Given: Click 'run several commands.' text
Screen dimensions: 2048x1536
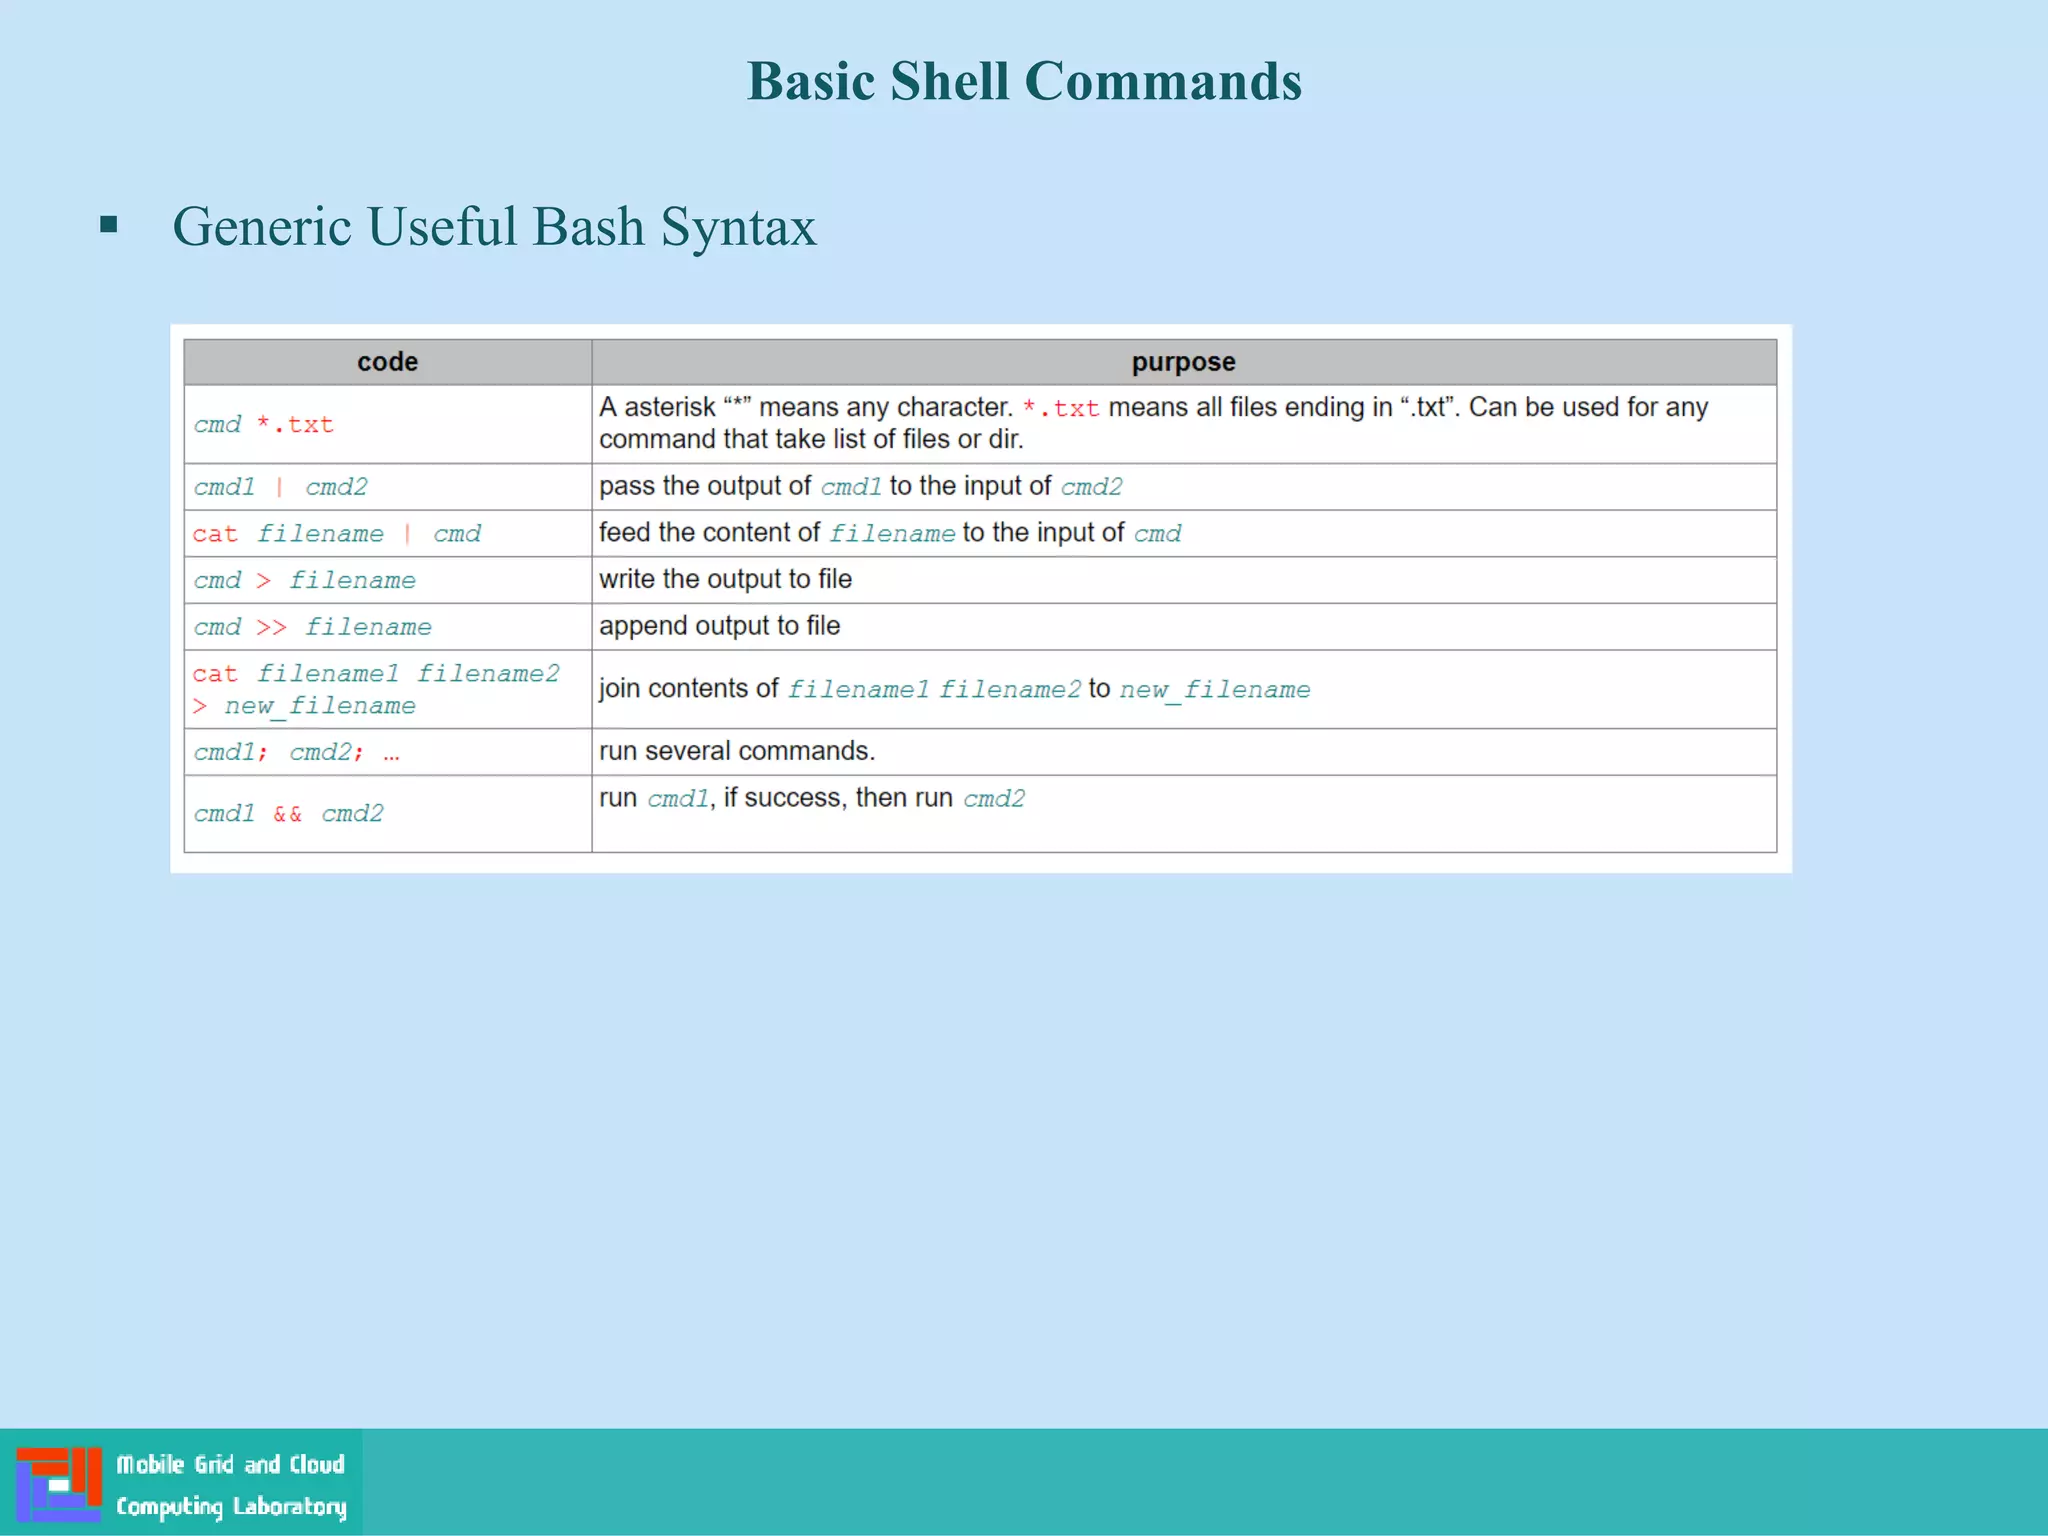Looking at the screenshot, I should click(x=737, y=751).
